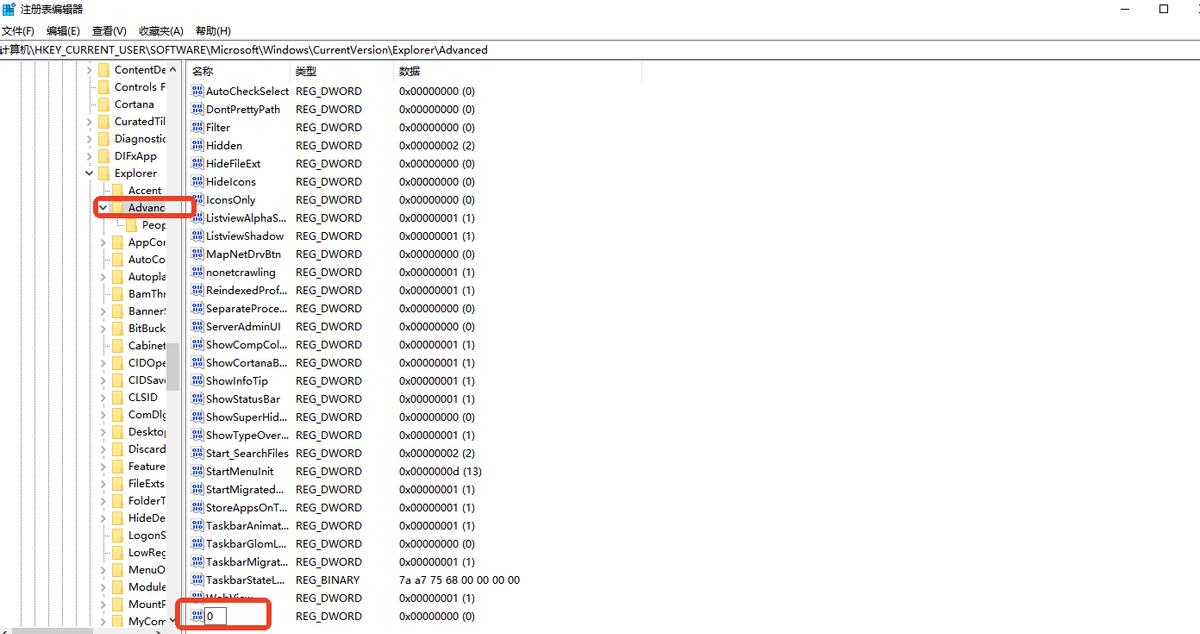Click the tree scrollbar up arrow
1200x634 pixels.
point(173,70)
